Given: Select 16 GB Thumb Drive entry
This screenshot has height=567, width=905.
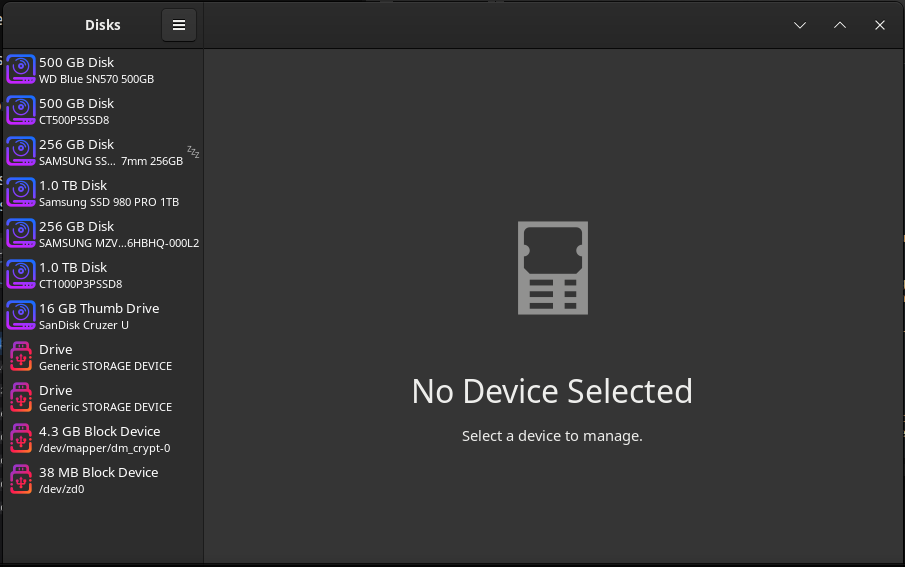Looking at the screenshot, I should [x=103, y=316].
